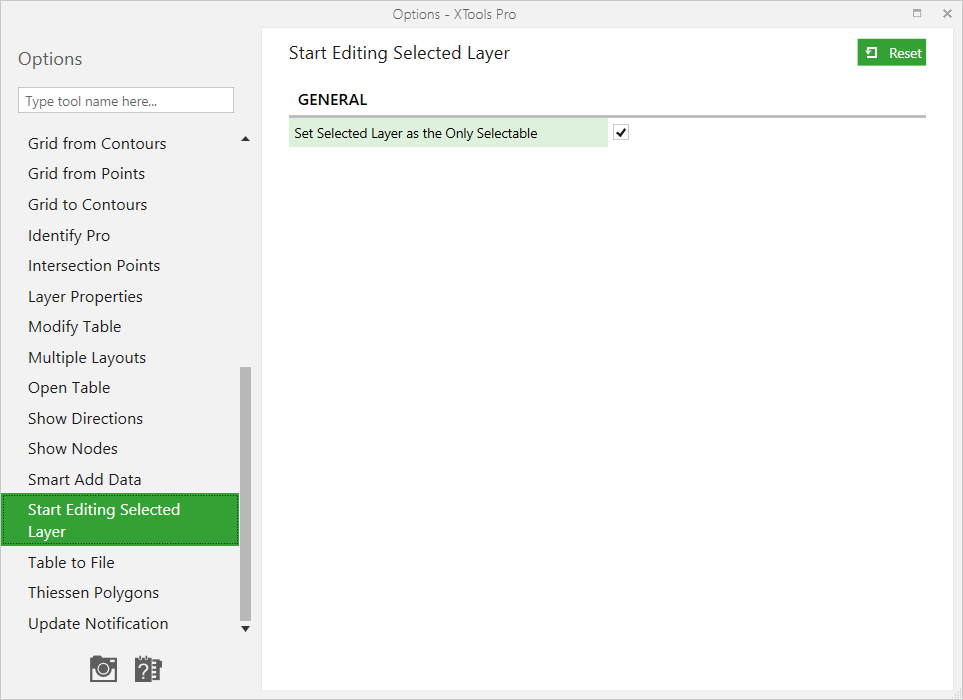Select Open Table in the list
The width and height of the screenshot is (963, 700).
[69, 388]
